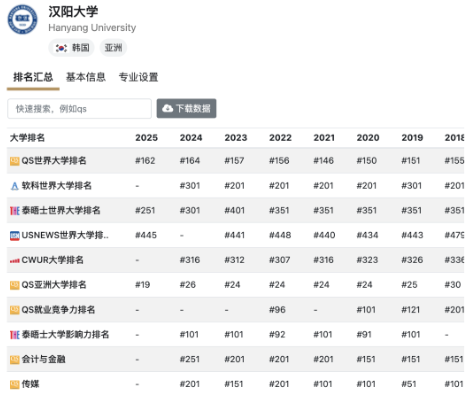Click the 汉阳大学 title heading
This screenshot has width=468, height=402.
pyautogui.click(x=73, y=12)
